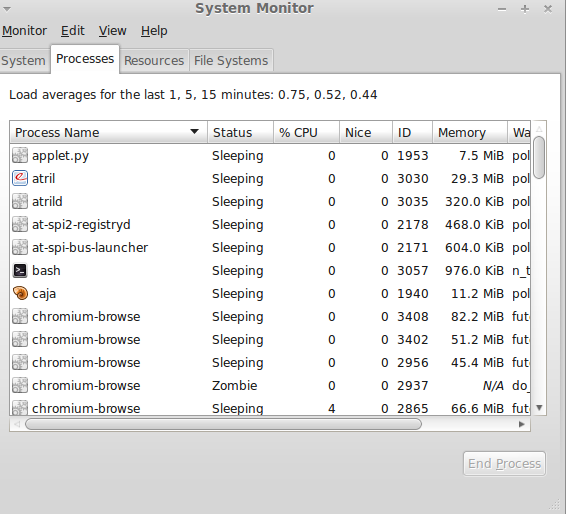Open the Monitor menu

pos(24,31)
